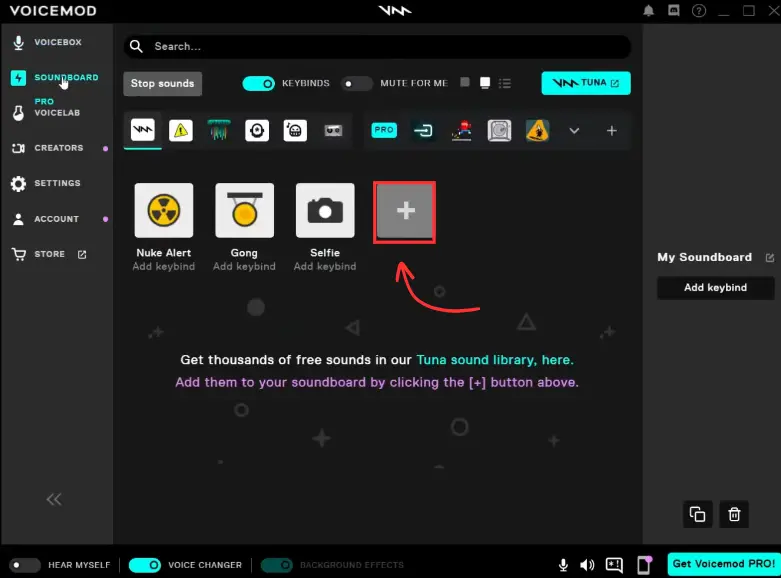Open the Store link
The width and height of the screenshot is (781, 578).
pyautogui.click(x=49, y=254)
